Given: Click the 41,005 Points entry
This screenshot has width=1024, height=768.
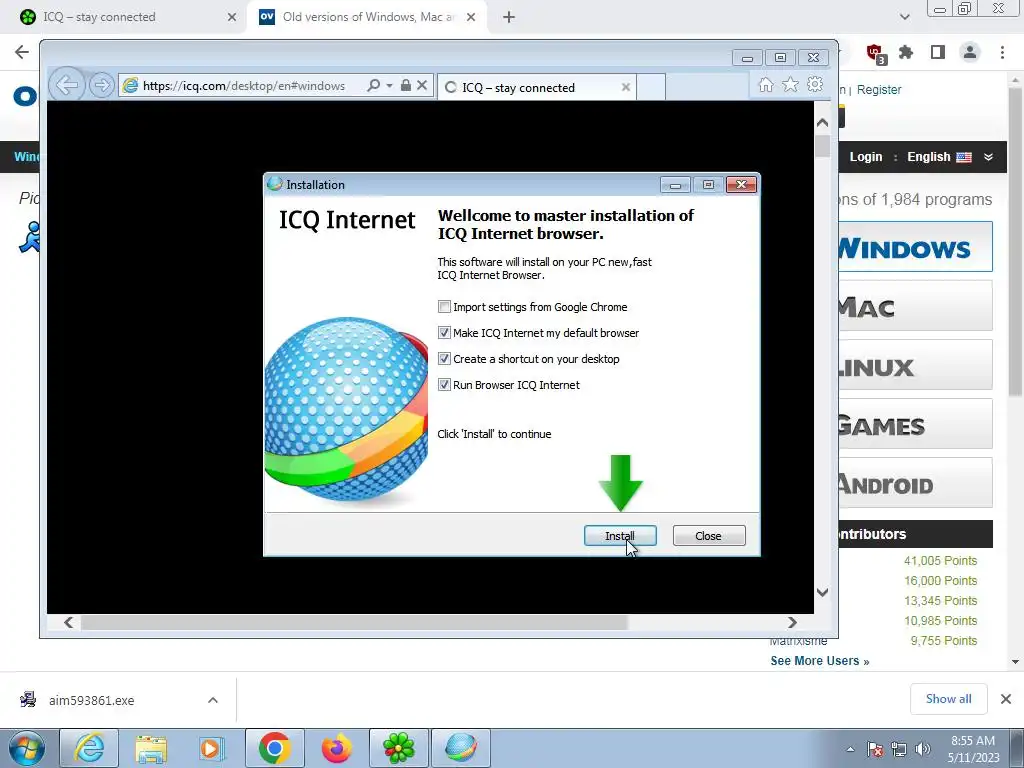Looking at the screenshot, I should point(940,561).
